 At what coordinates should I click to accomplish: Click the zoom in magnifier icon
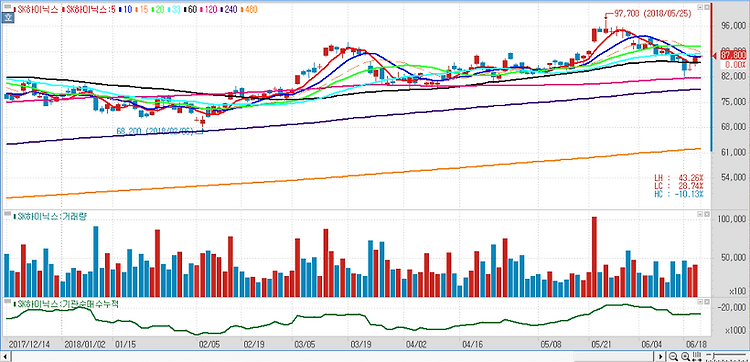coord(685,356)
